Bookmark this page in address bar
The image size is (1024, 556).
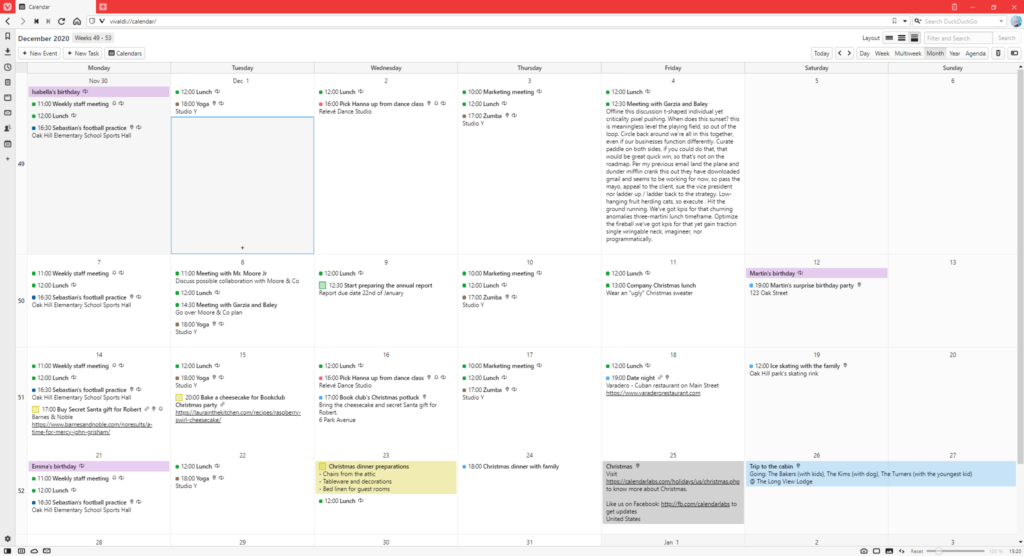point(894,22)
